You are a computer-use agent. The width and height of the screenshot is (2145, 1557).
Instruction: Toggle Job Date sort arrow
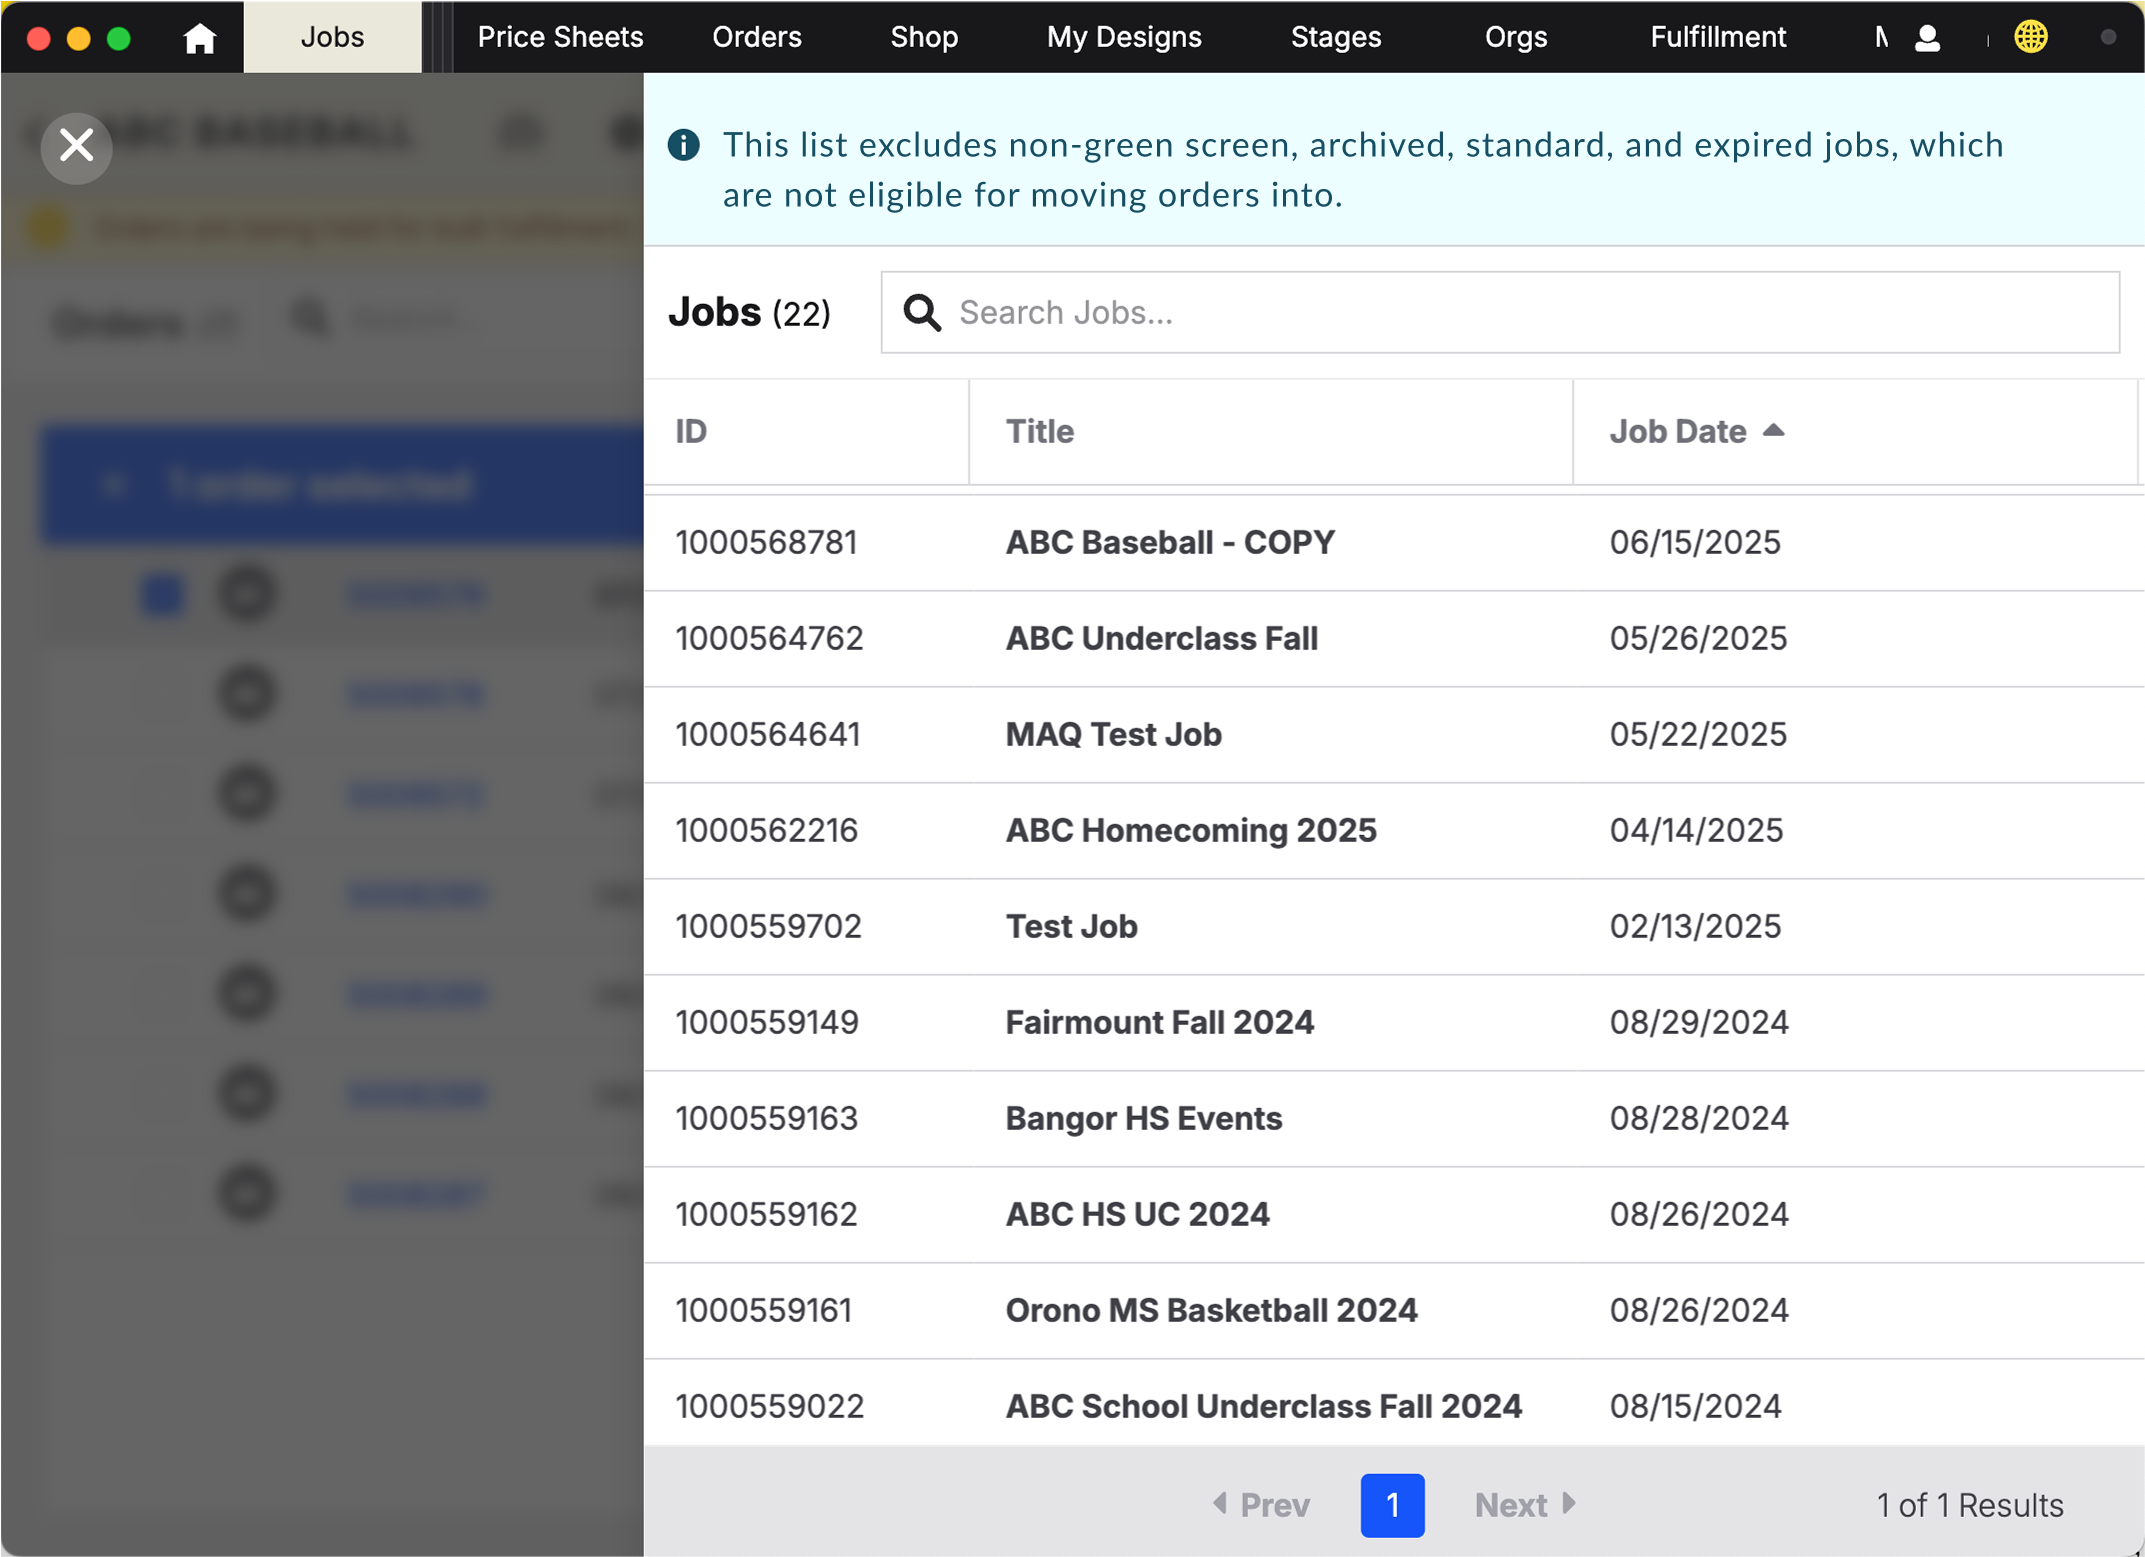point(1773,431)
